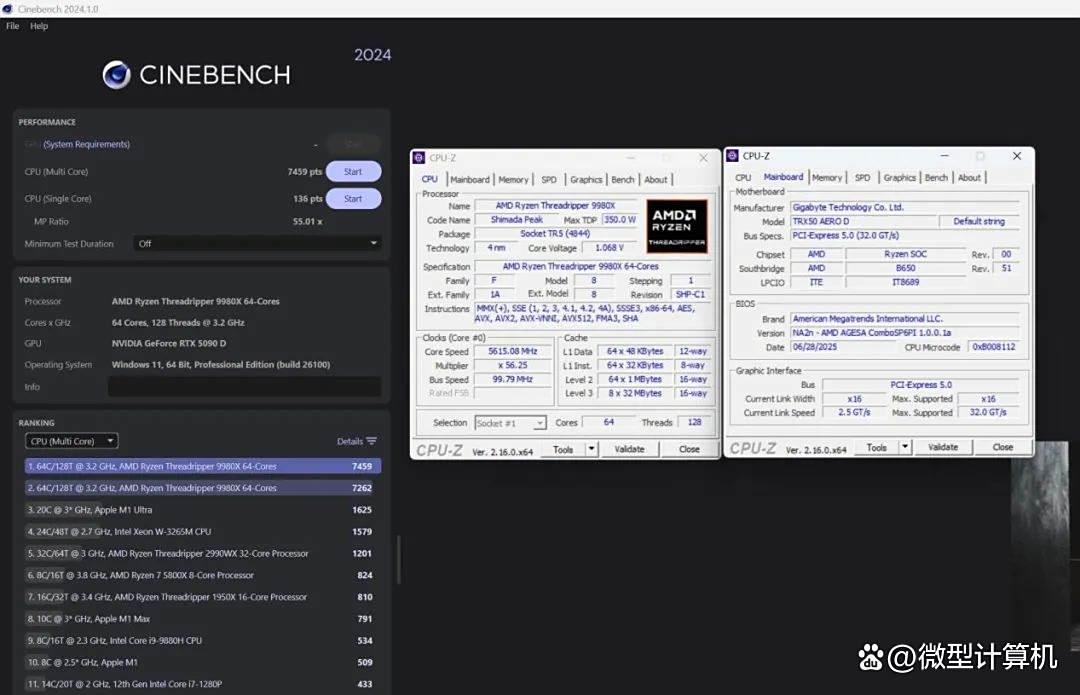The image size is (1080, 695).
Task: Switch to CPU tab in right CPU-Z window
Action: [x=743, y=178]
